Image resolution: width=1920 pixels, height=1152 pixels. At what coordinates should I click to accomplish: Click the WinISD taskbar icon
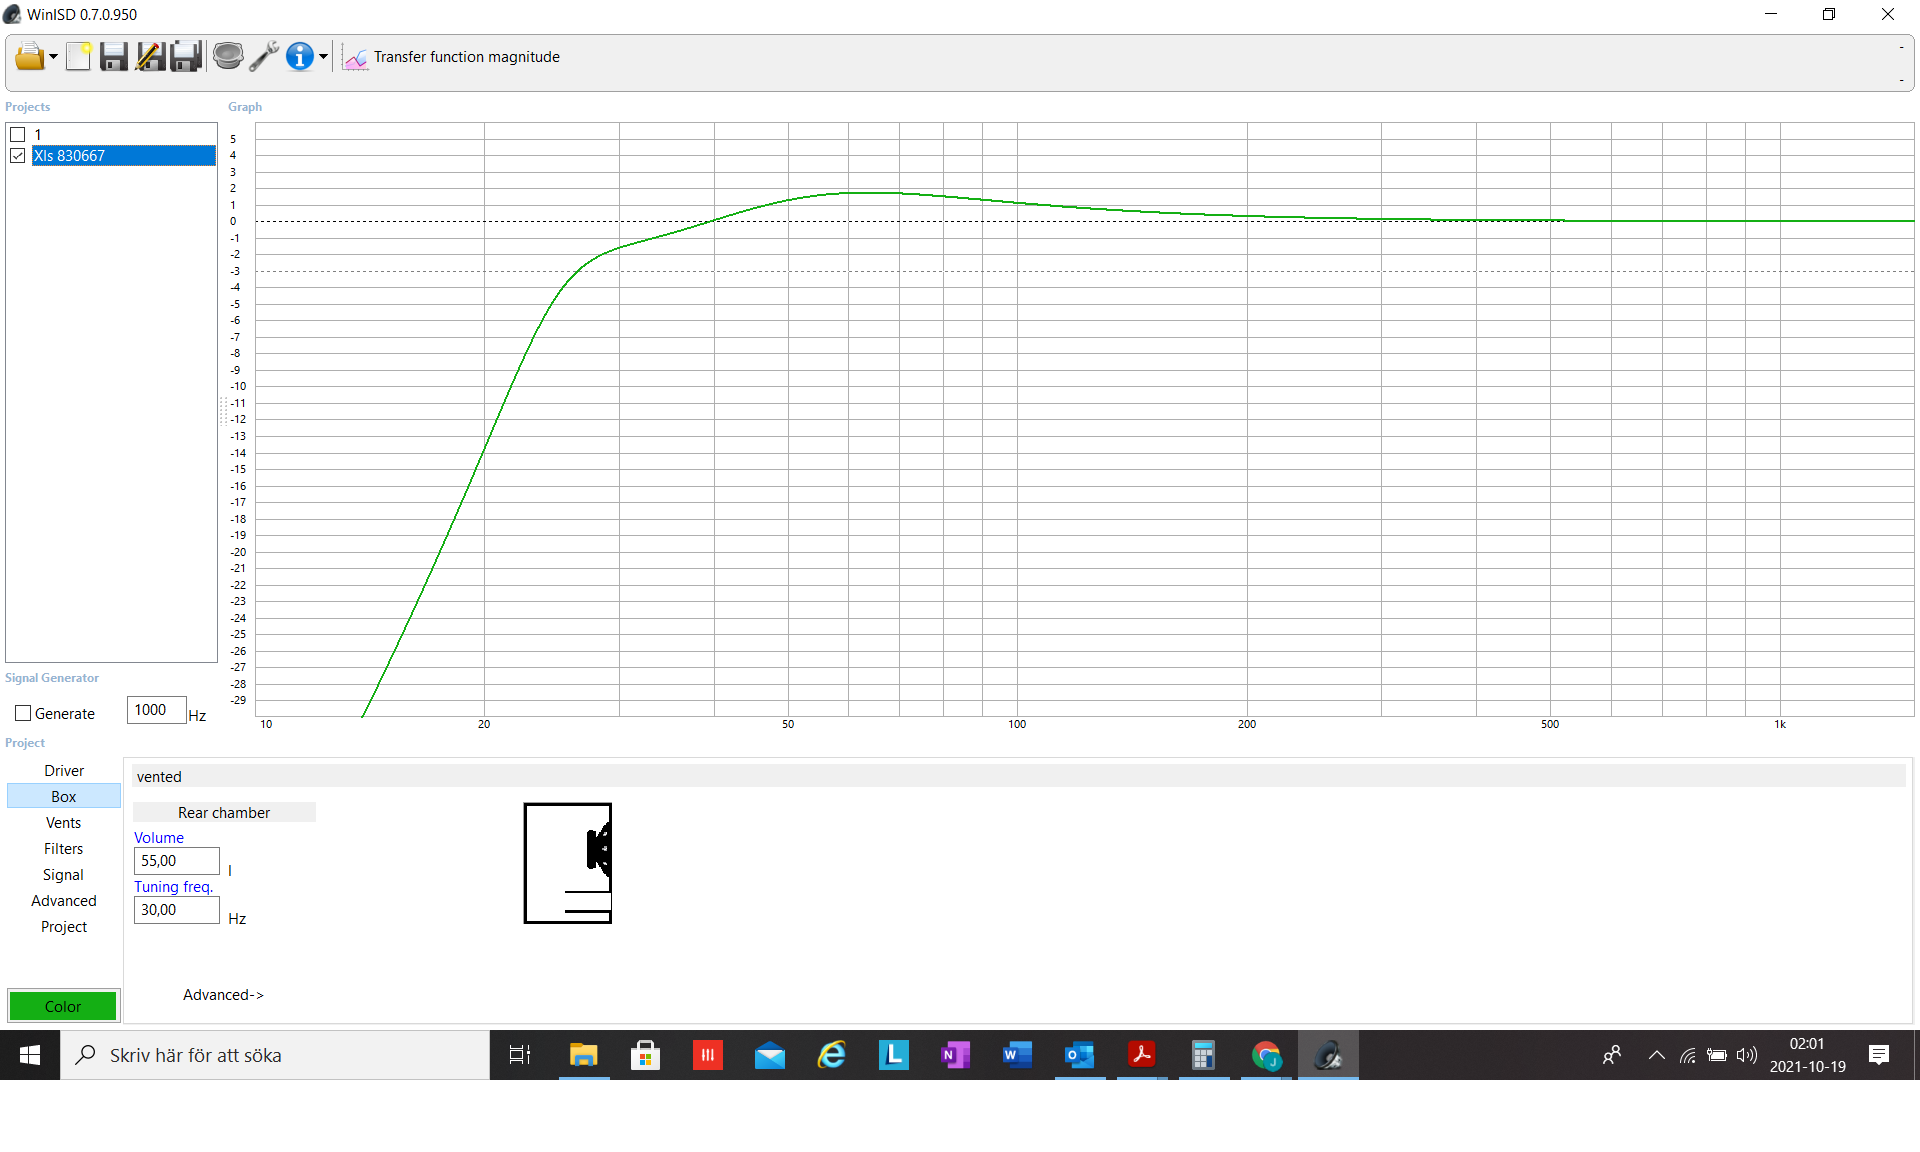pyautogui.click(x=1328, y=1055)
